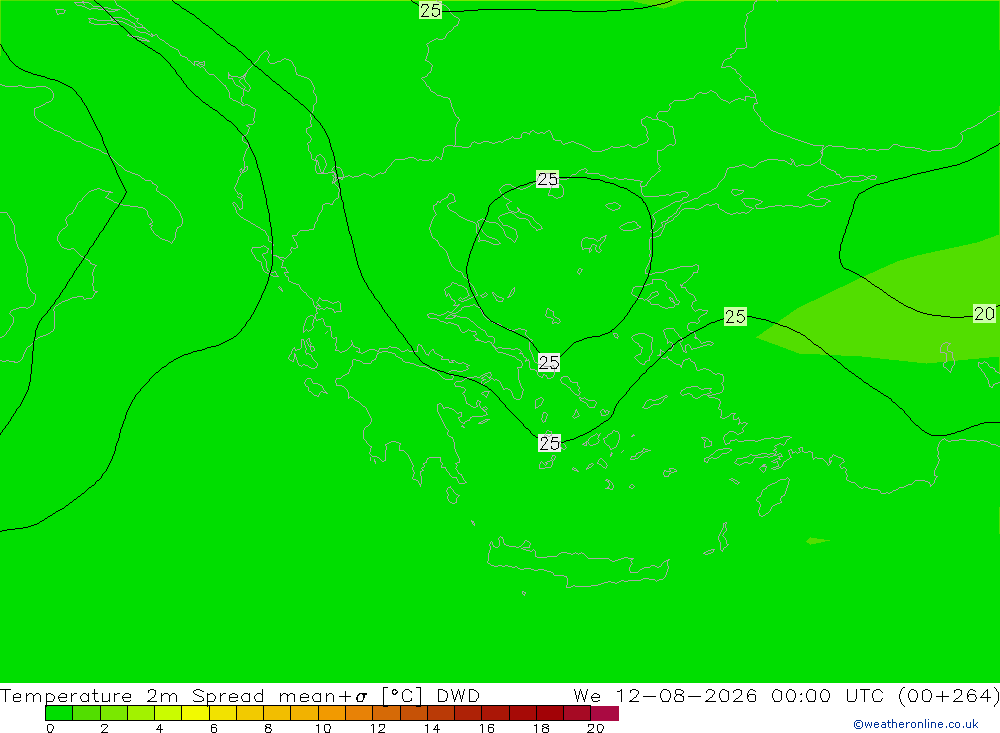Select the pure yellow legend swatch left of 6
This screenshot has height=733, width=1000.
(x=196, y=713)
